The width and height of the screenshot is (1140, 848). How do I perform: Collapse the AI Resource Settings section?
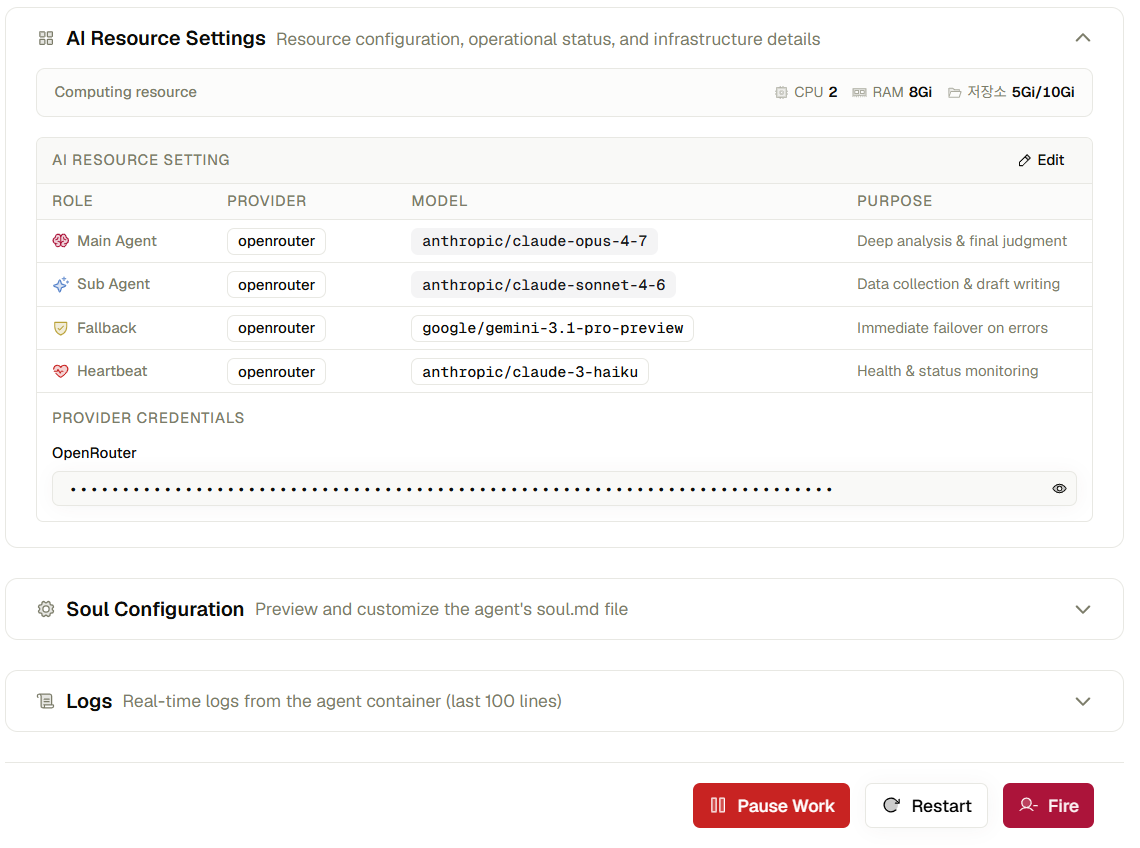1083,38
